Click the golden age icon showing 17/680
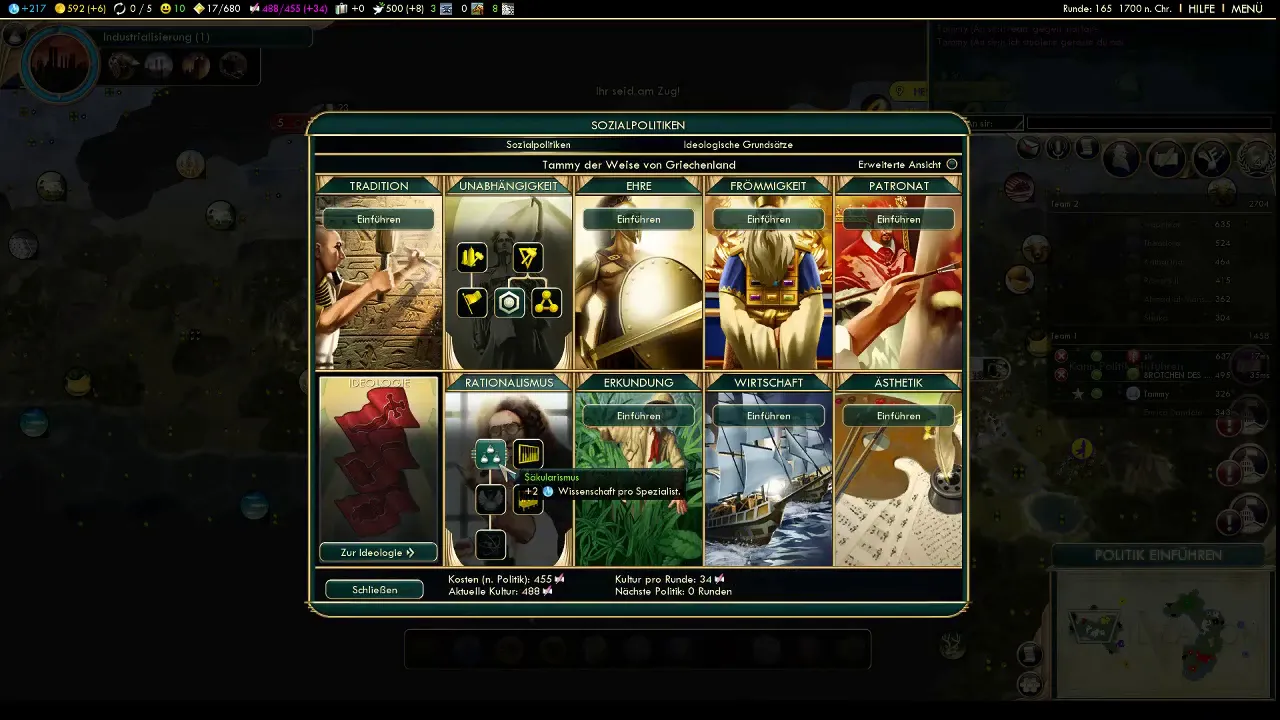This screenshot has width=1280, height=720. pos(198,9)
